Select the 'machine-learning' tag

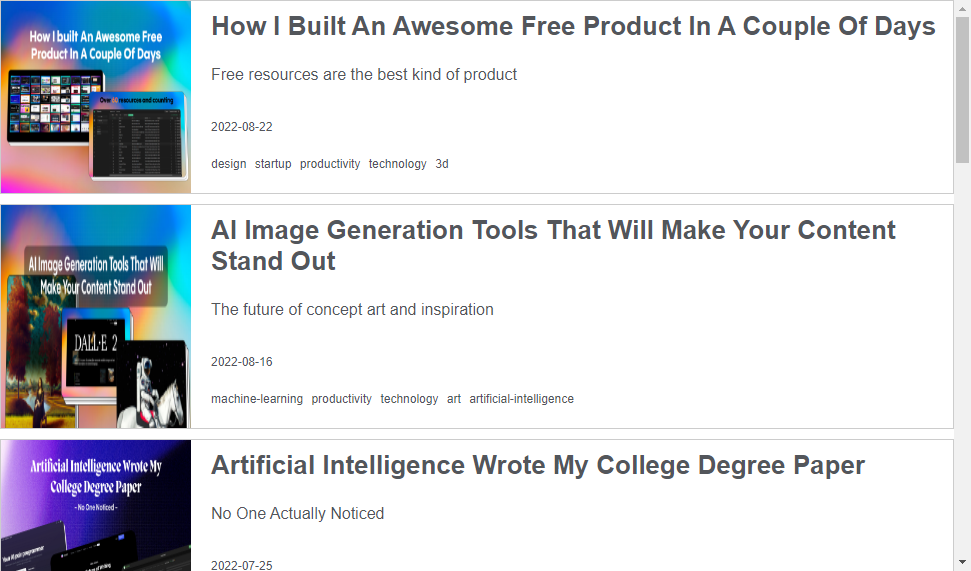[257, 399]
